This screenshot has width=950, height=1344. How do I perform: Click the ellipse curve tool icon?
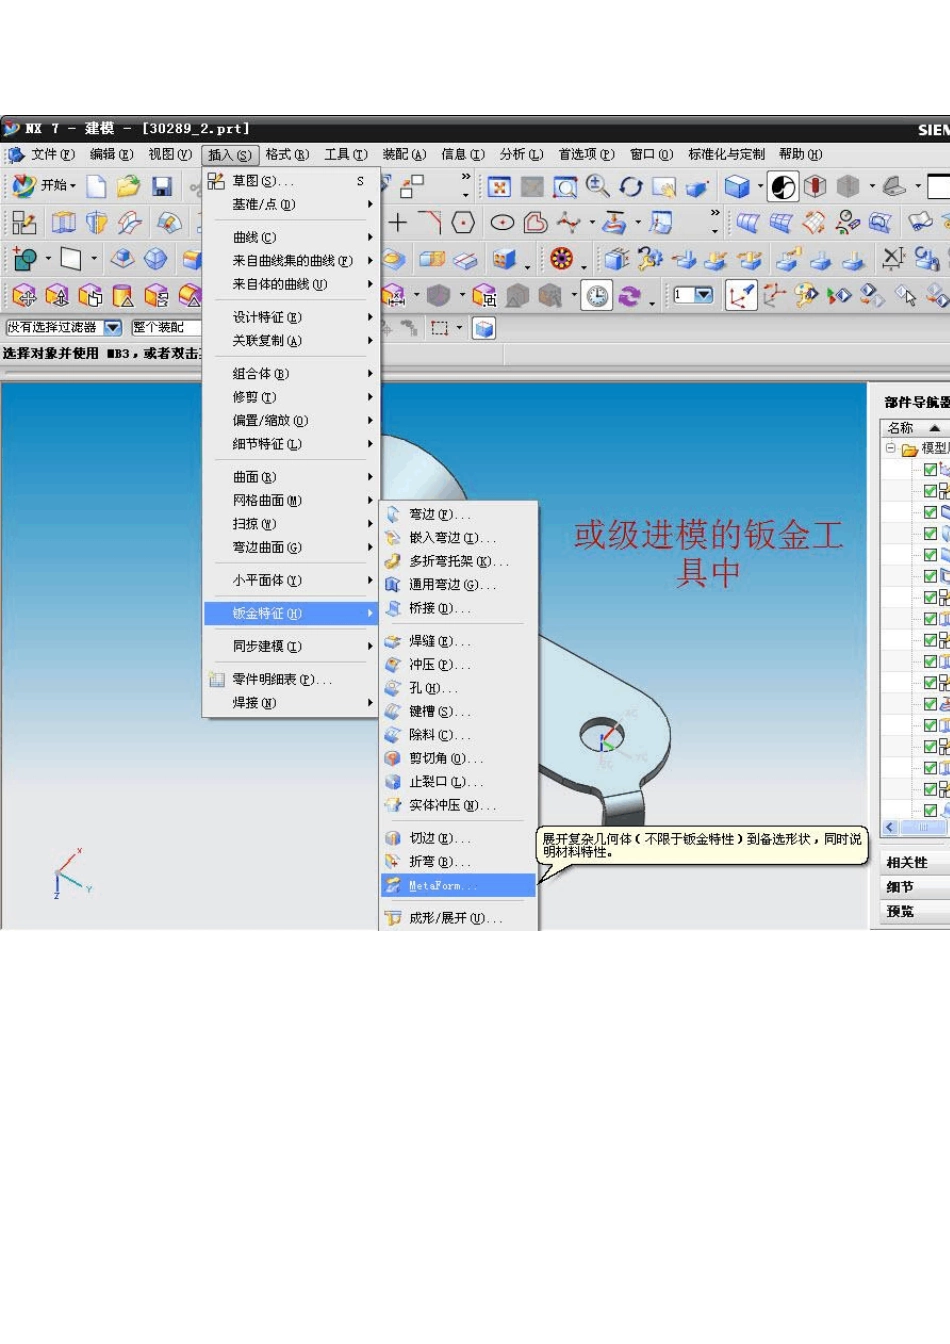coord(502,222)
